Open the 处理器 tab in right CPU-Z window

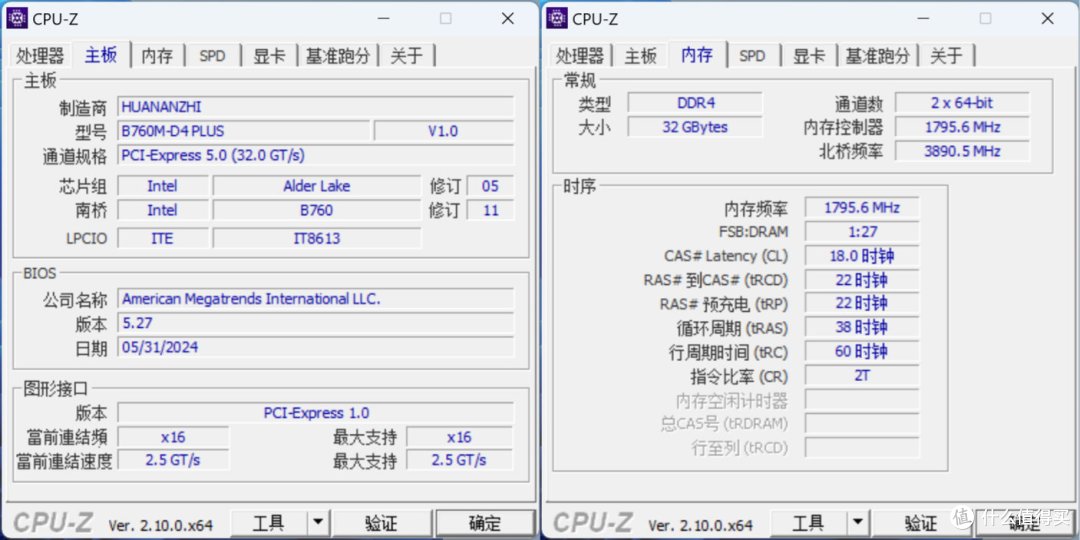580,56
